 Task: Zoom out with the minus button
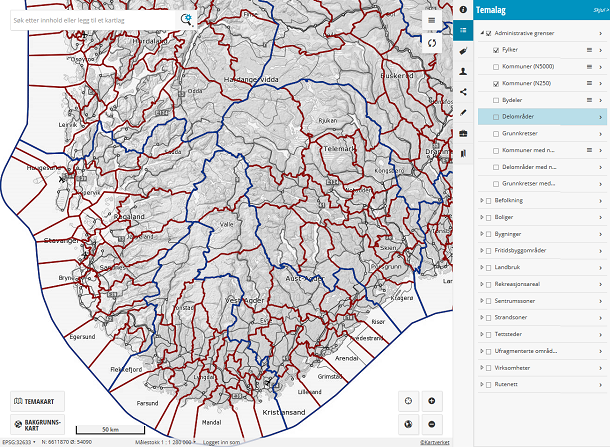coord(431,424)
